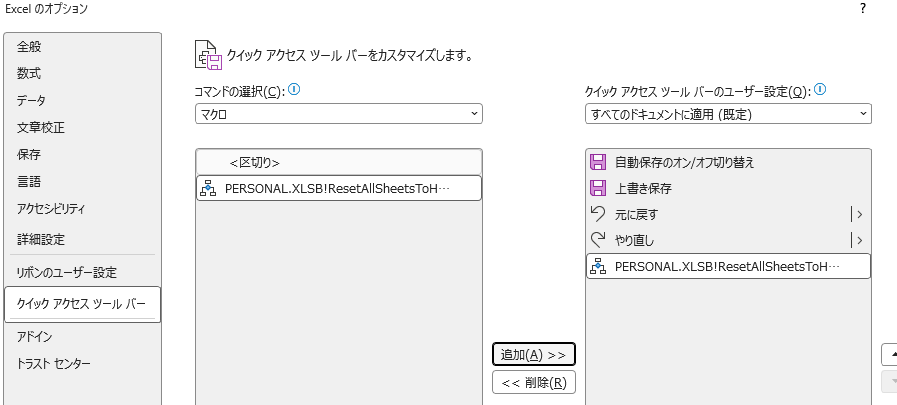This screenshot has height=405, width=897.
Task: Open the トラスト センター category
Action: click(x=82, y=363)
